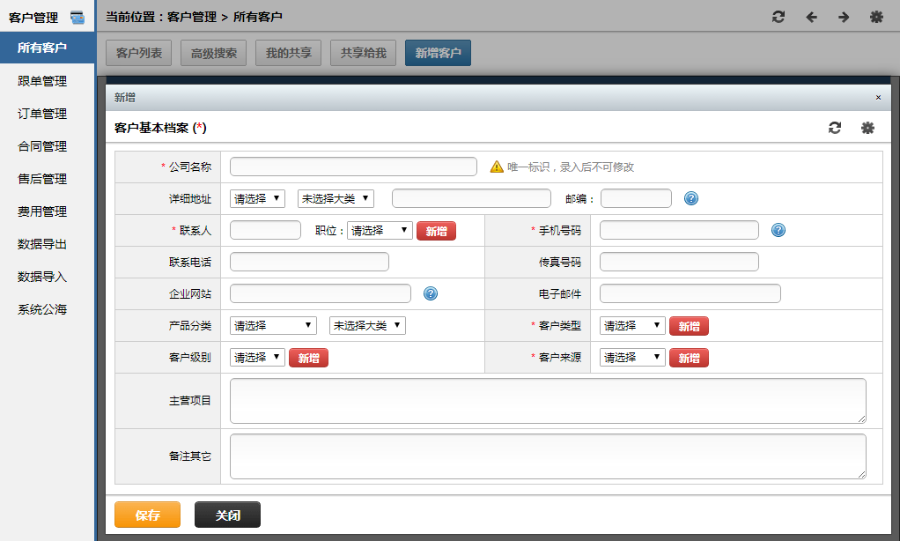Click into the 备注其它 text area

(548, 456)
